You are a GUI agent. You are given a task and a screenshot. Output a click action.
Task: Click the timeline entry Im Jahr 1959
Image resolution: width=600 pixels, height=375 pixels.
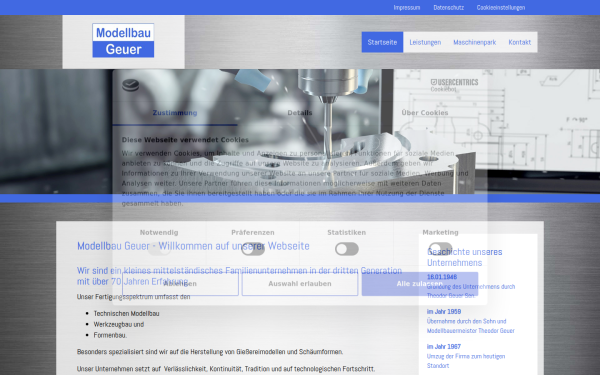pos(444,311)
